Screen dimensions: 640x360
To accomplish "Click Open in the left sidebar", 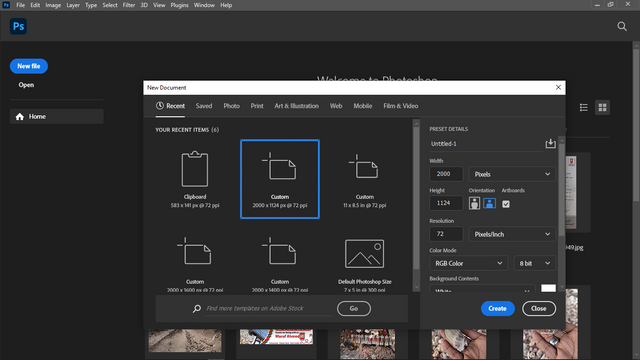I will tap(26, 85).
